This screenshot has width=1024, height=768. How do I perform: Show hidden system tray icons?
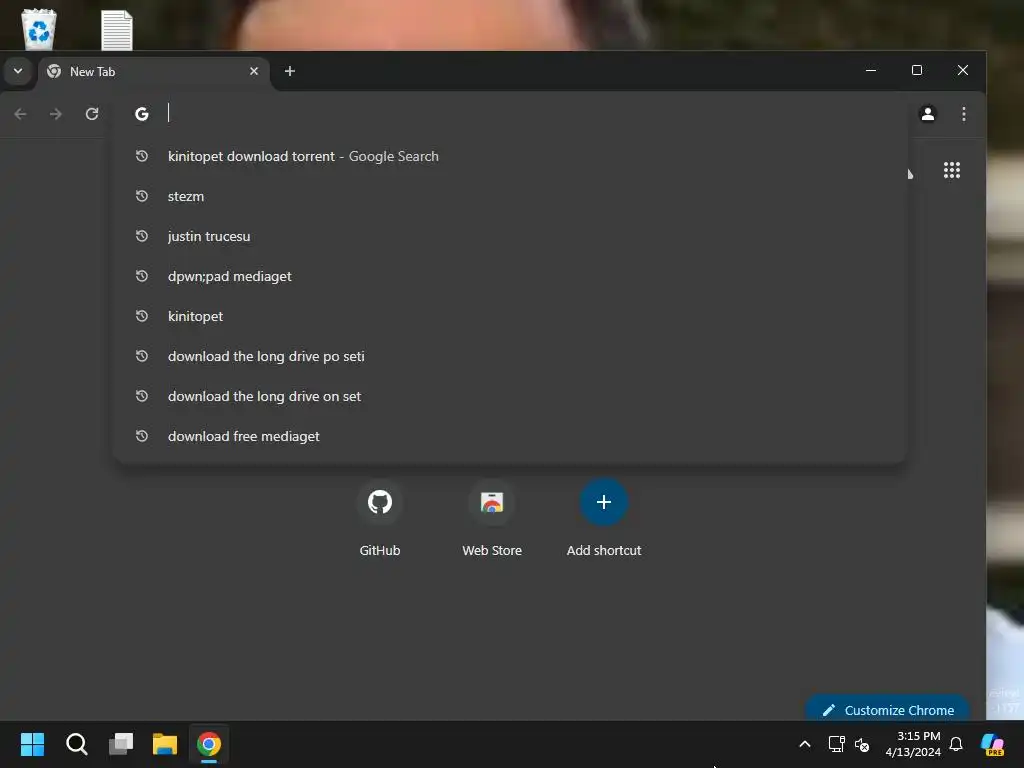pos(805,744)
